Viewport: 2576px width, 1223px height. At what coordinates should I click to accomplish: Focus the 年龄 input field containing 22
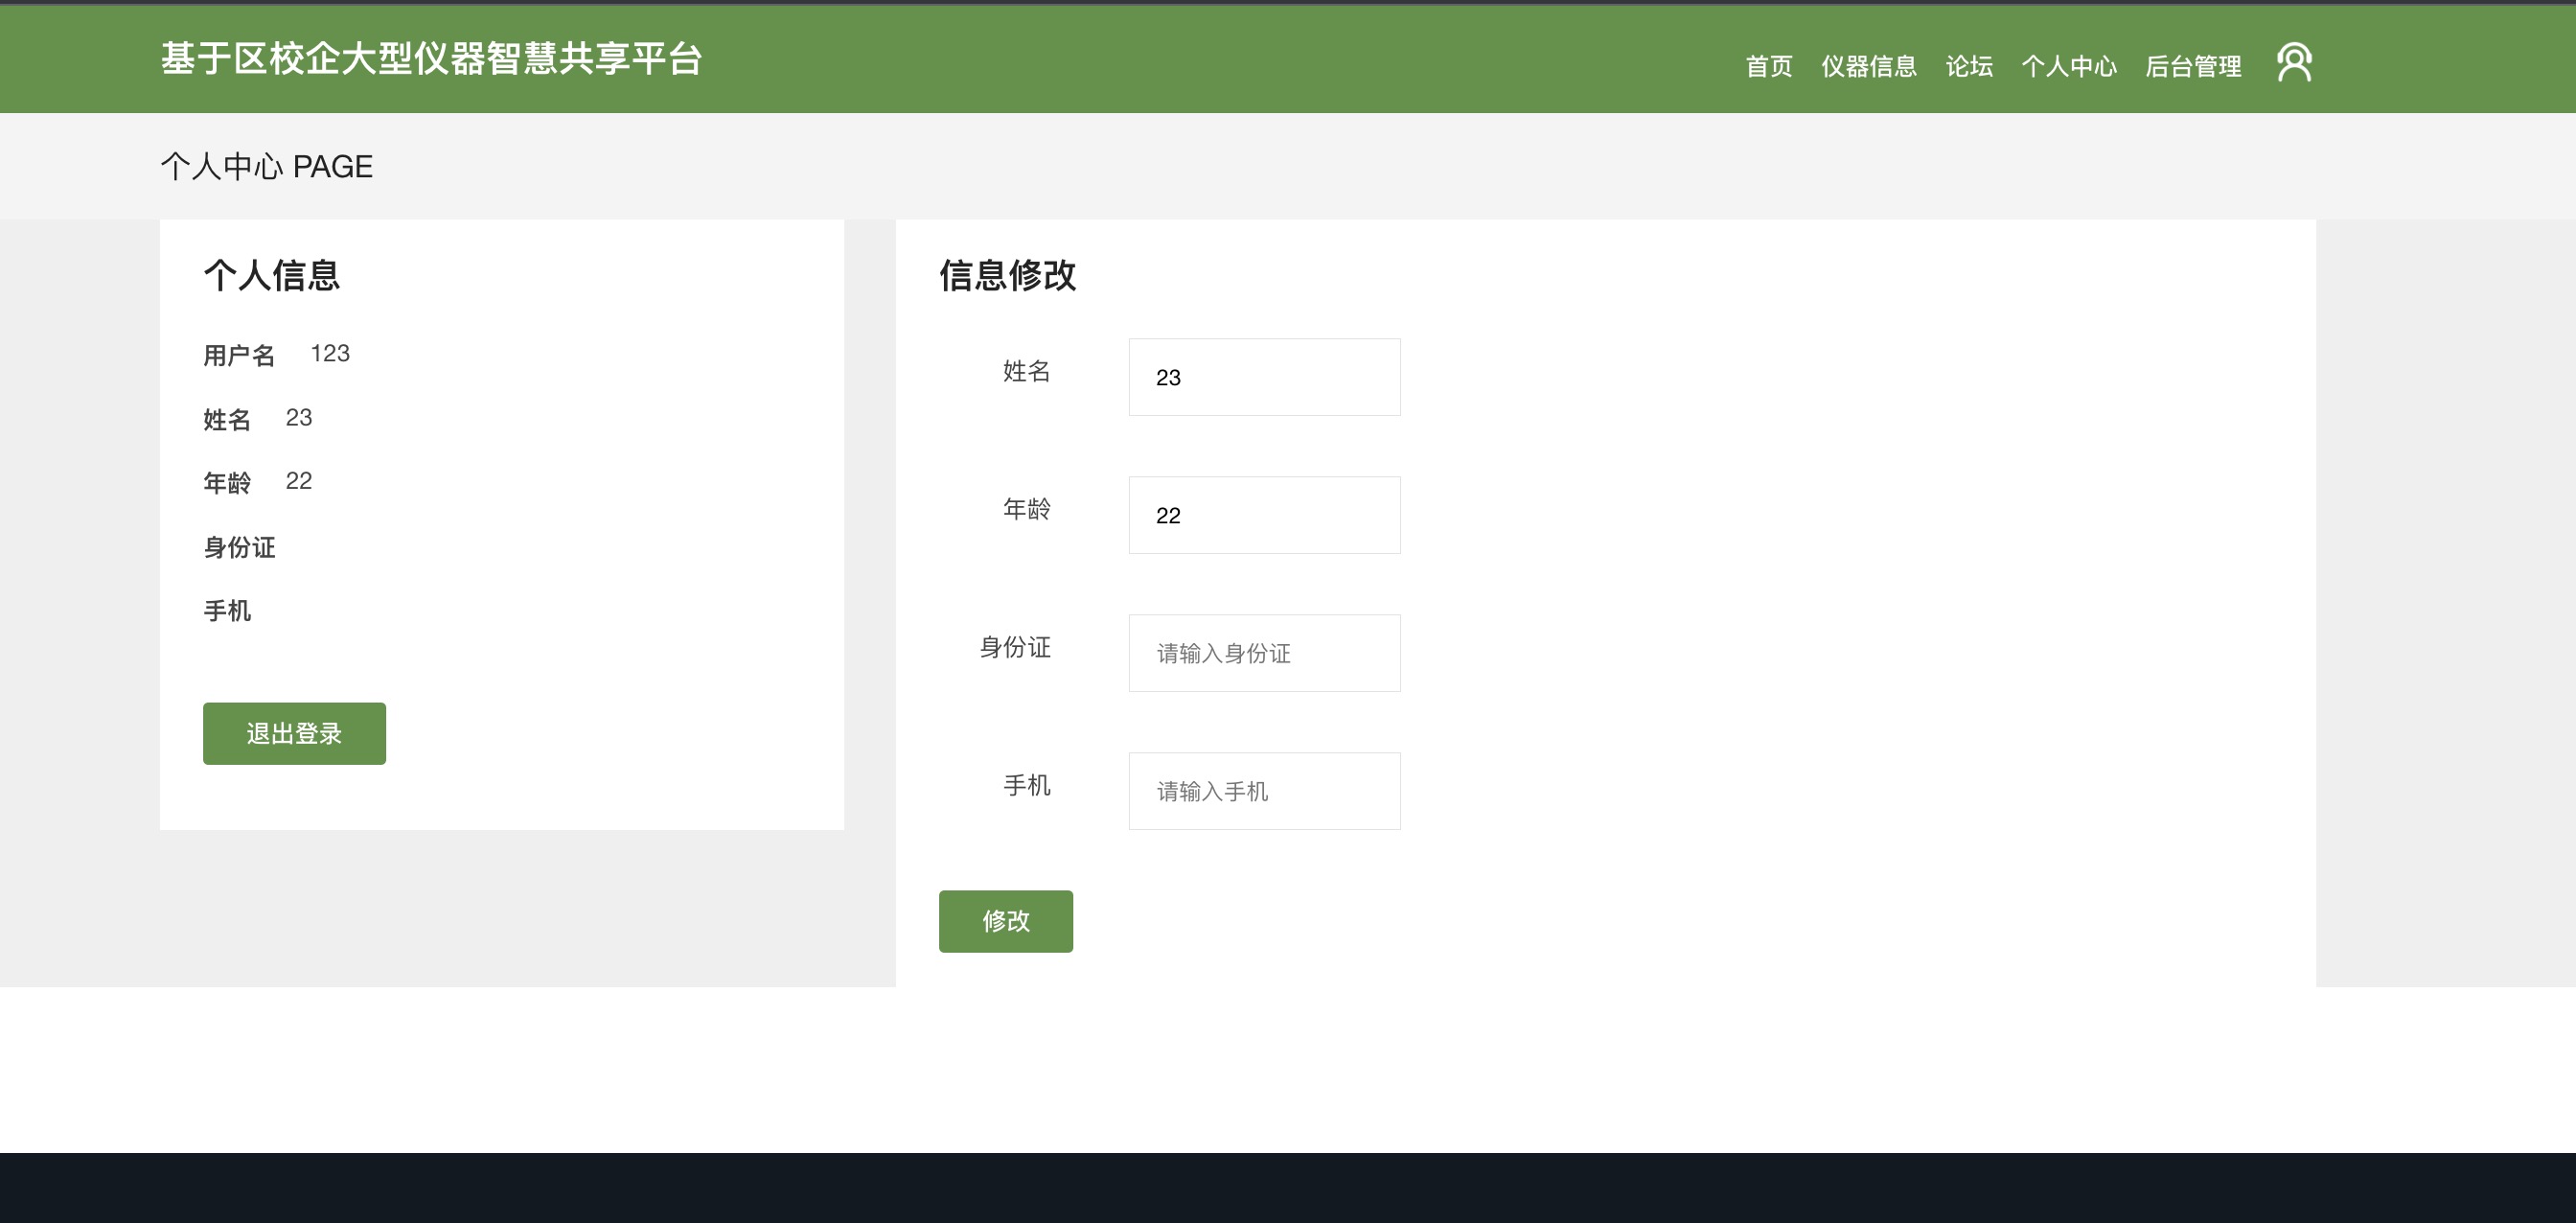(x=1264, y=515)
